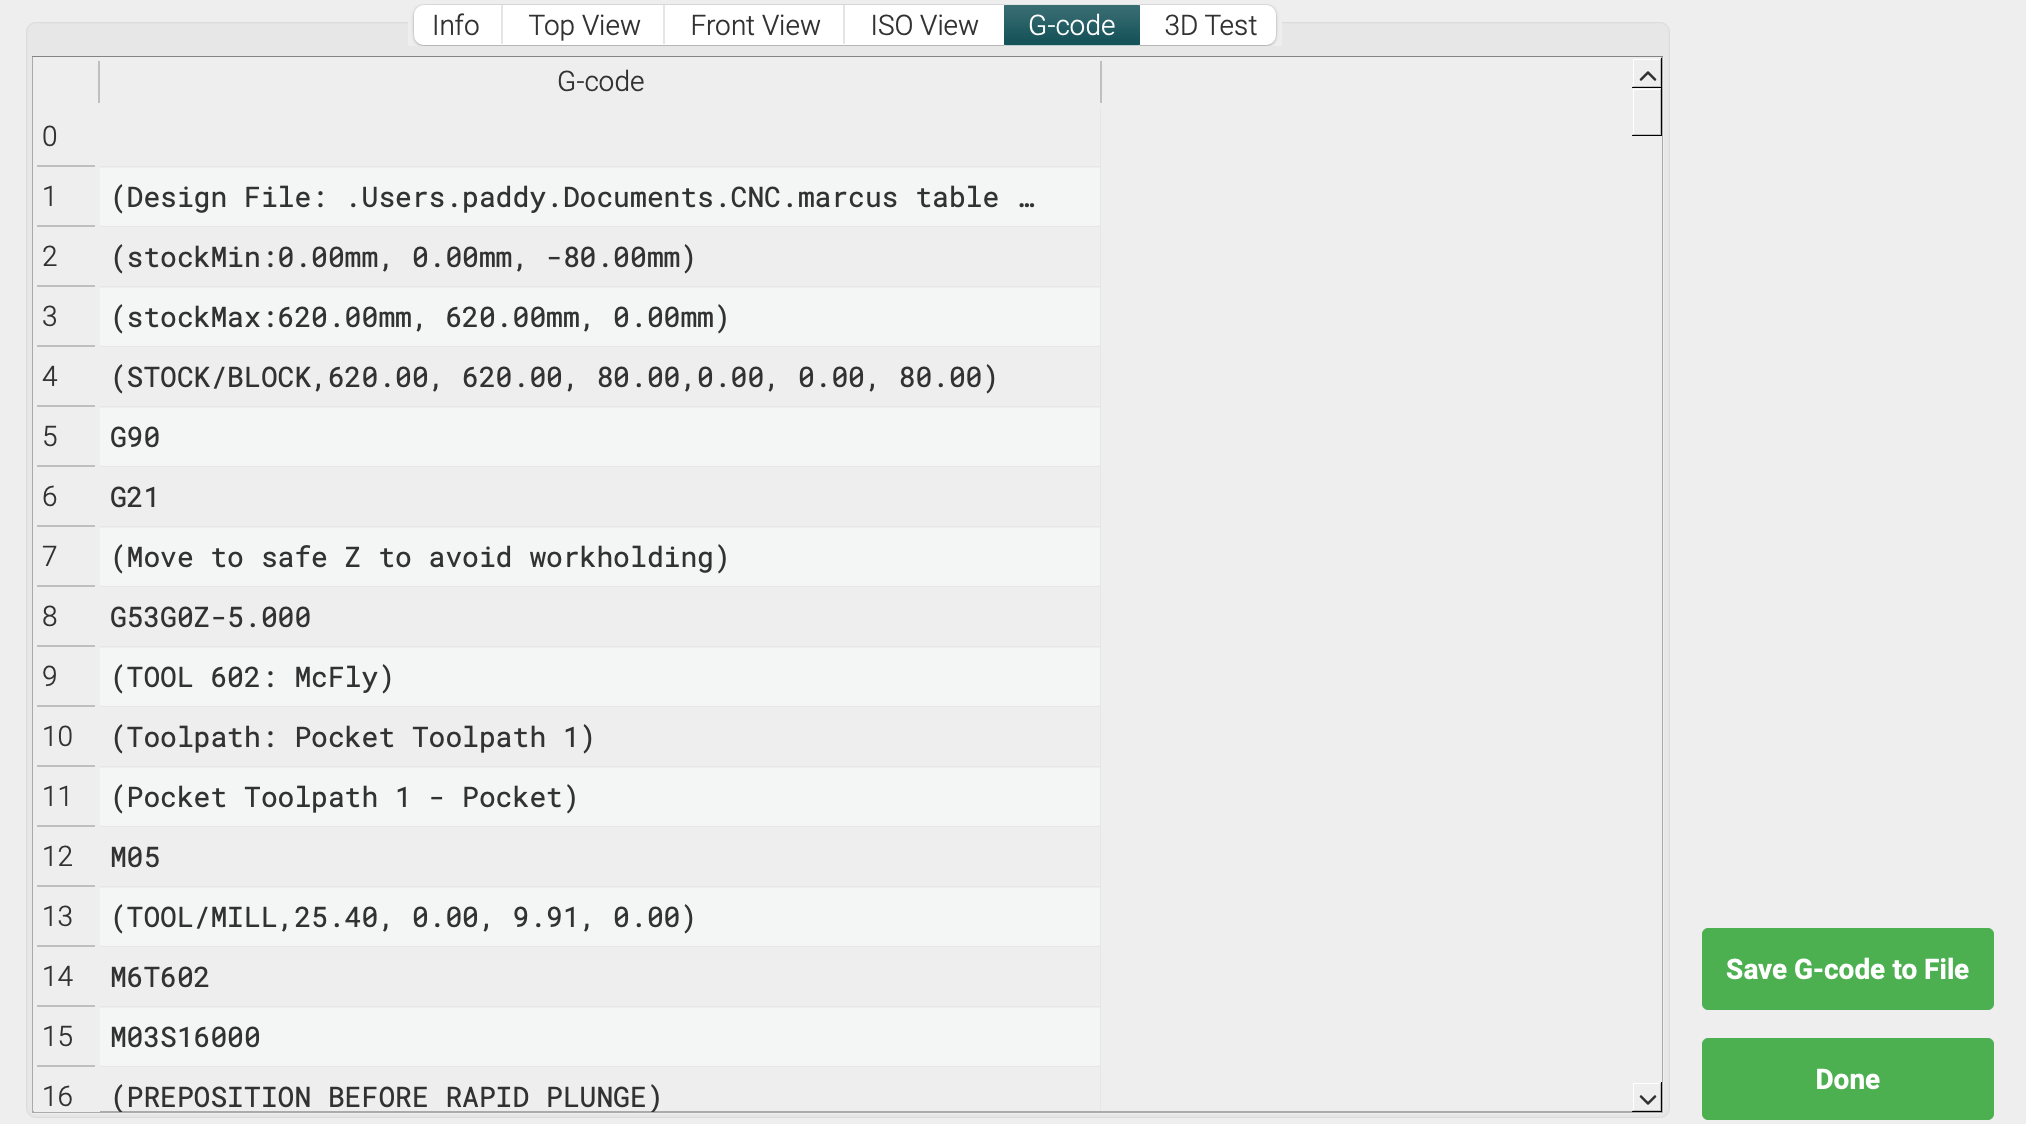Click the G53G0Z-5.000 line
This screenshot has width=2026, height=1124.
[x=600, y=617]
